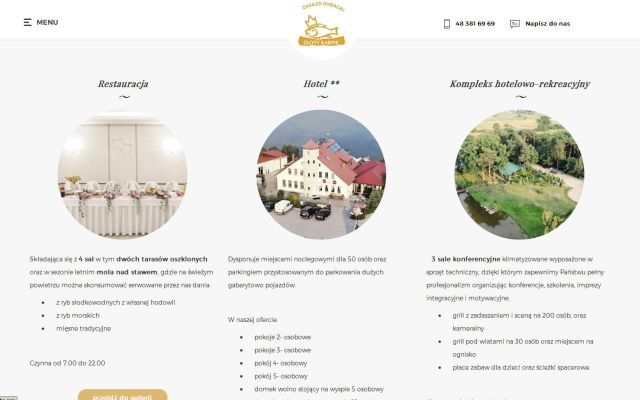
Task: Open the hotel building circular photo
Action: click(x=321, y=174)
